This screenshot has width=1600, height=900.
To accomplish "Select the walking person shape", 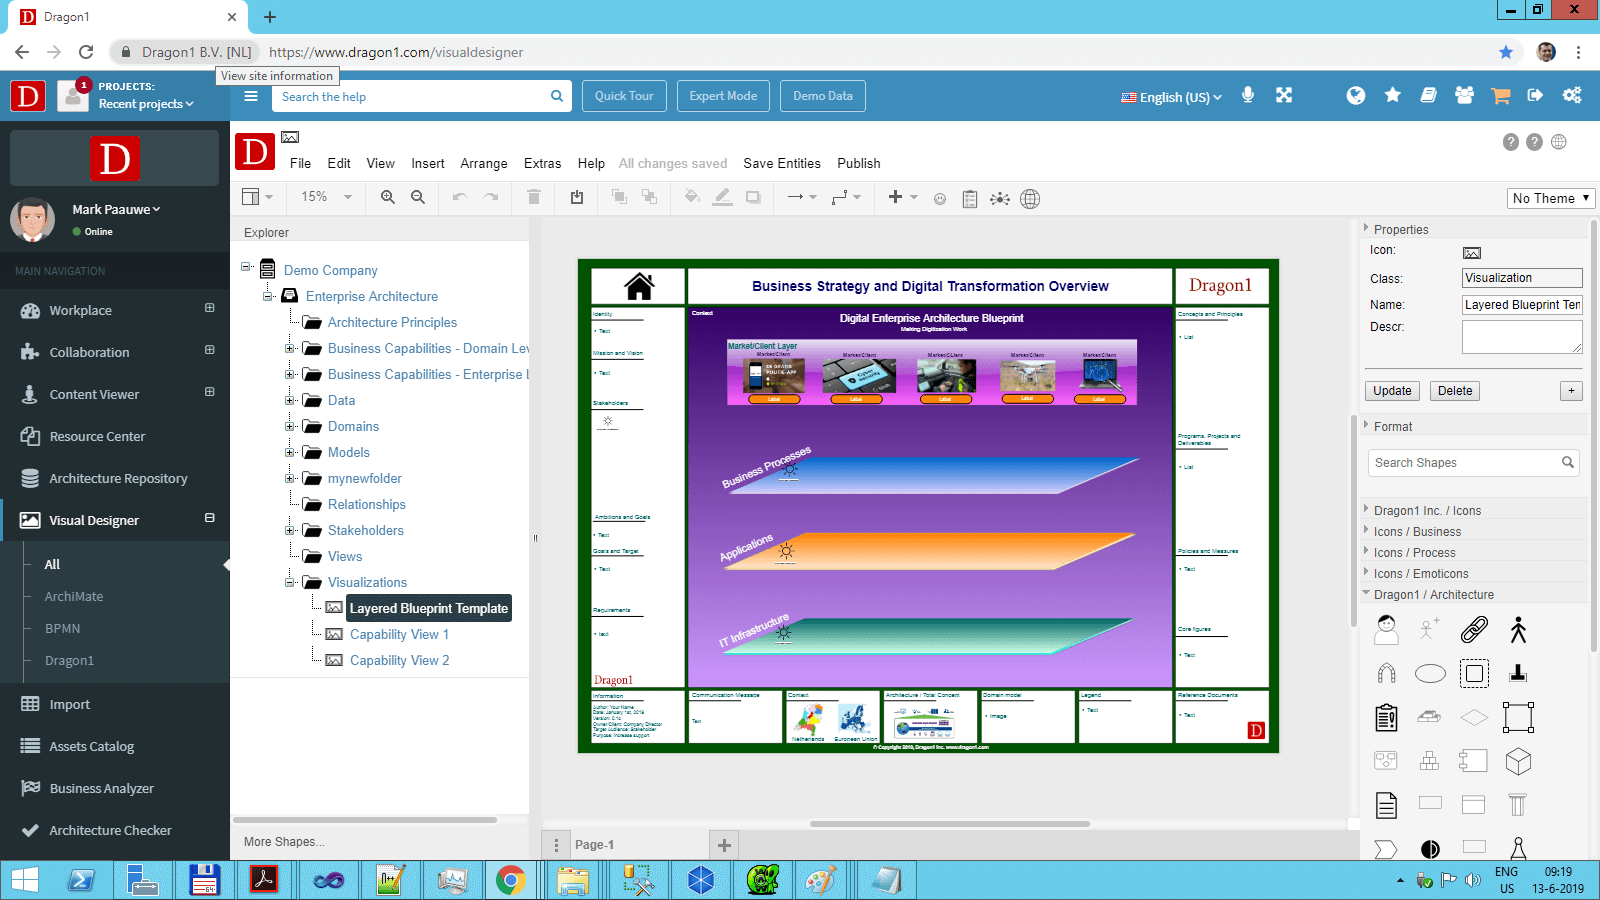I will [x=1518, y=630].
